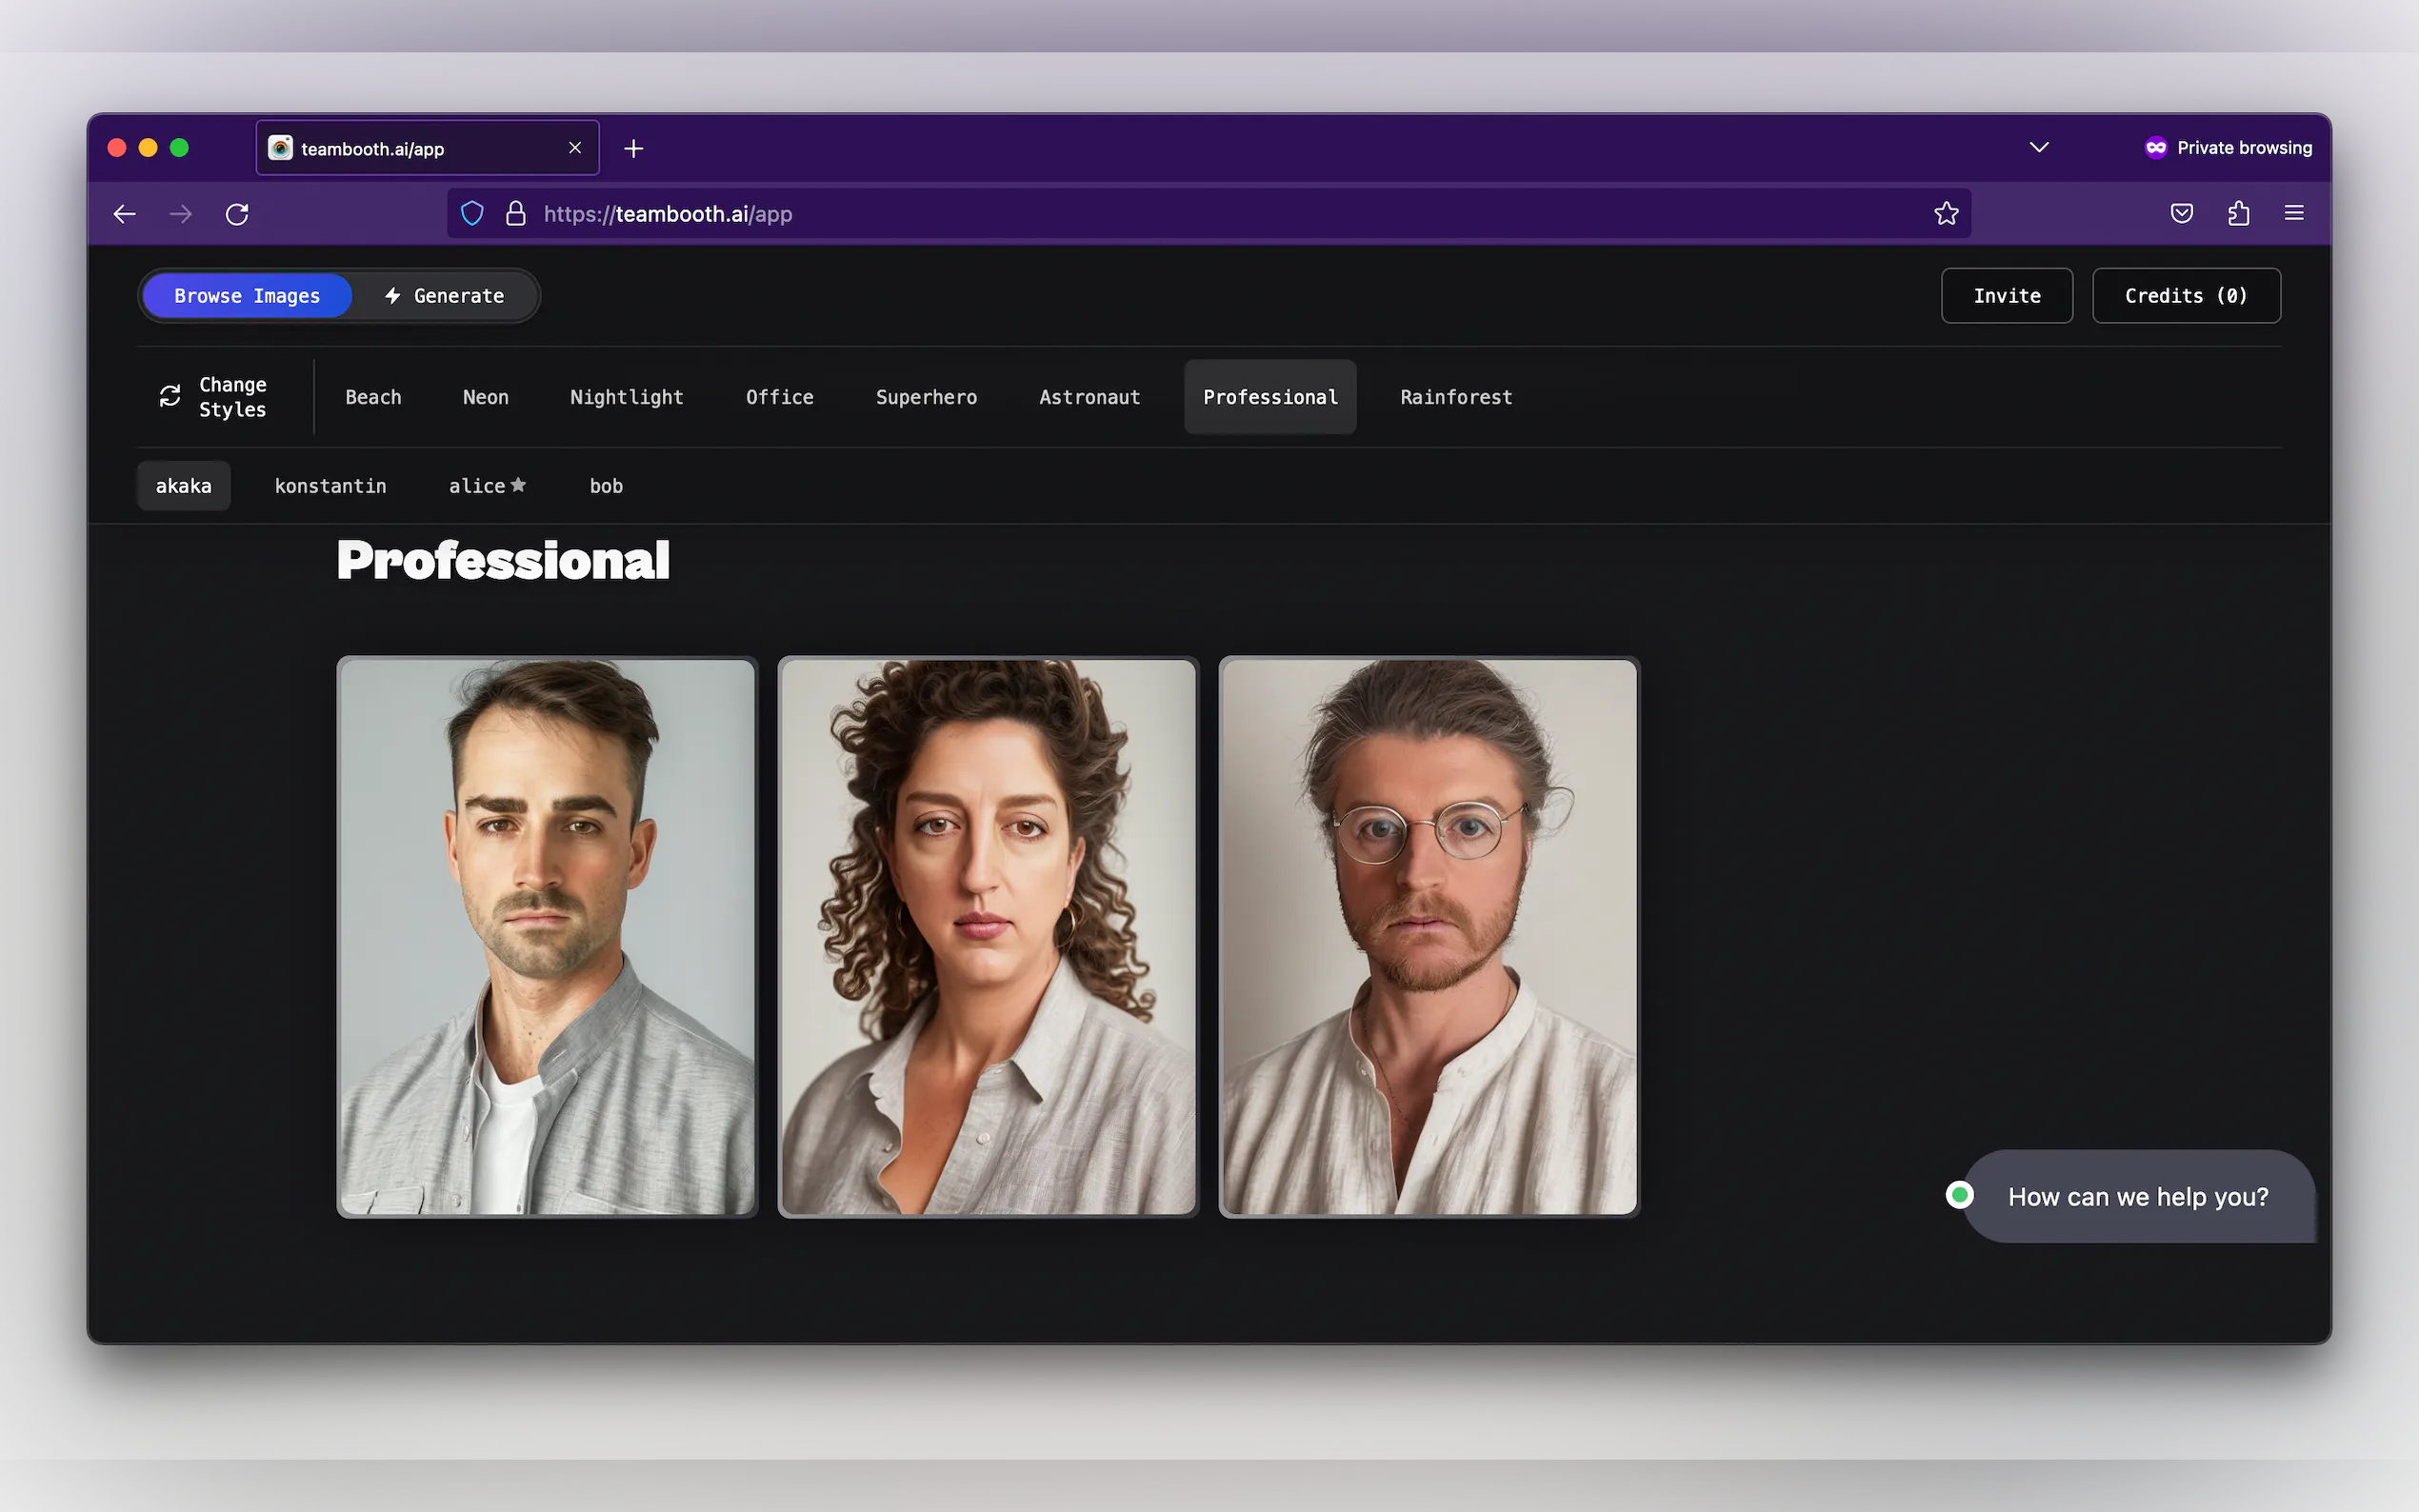Viewport: 2419px width, 1512px height.
Task: Open the curly-haired woman portrait thumbnail
Action: pos(988,937)
